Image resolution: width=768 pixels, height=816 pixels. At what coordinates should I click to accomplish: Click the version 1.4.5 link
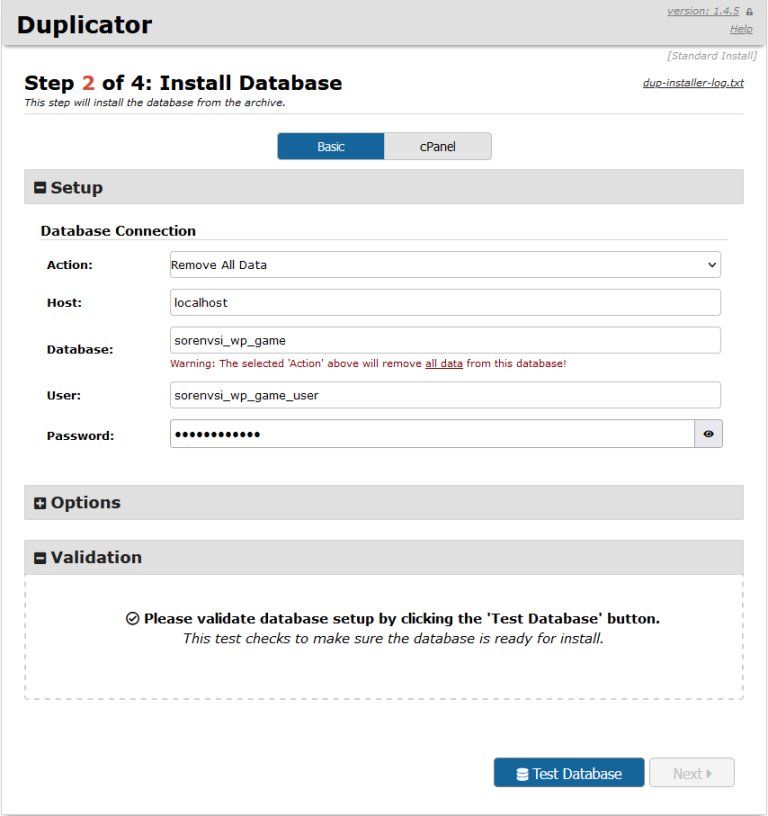point(703,11)
